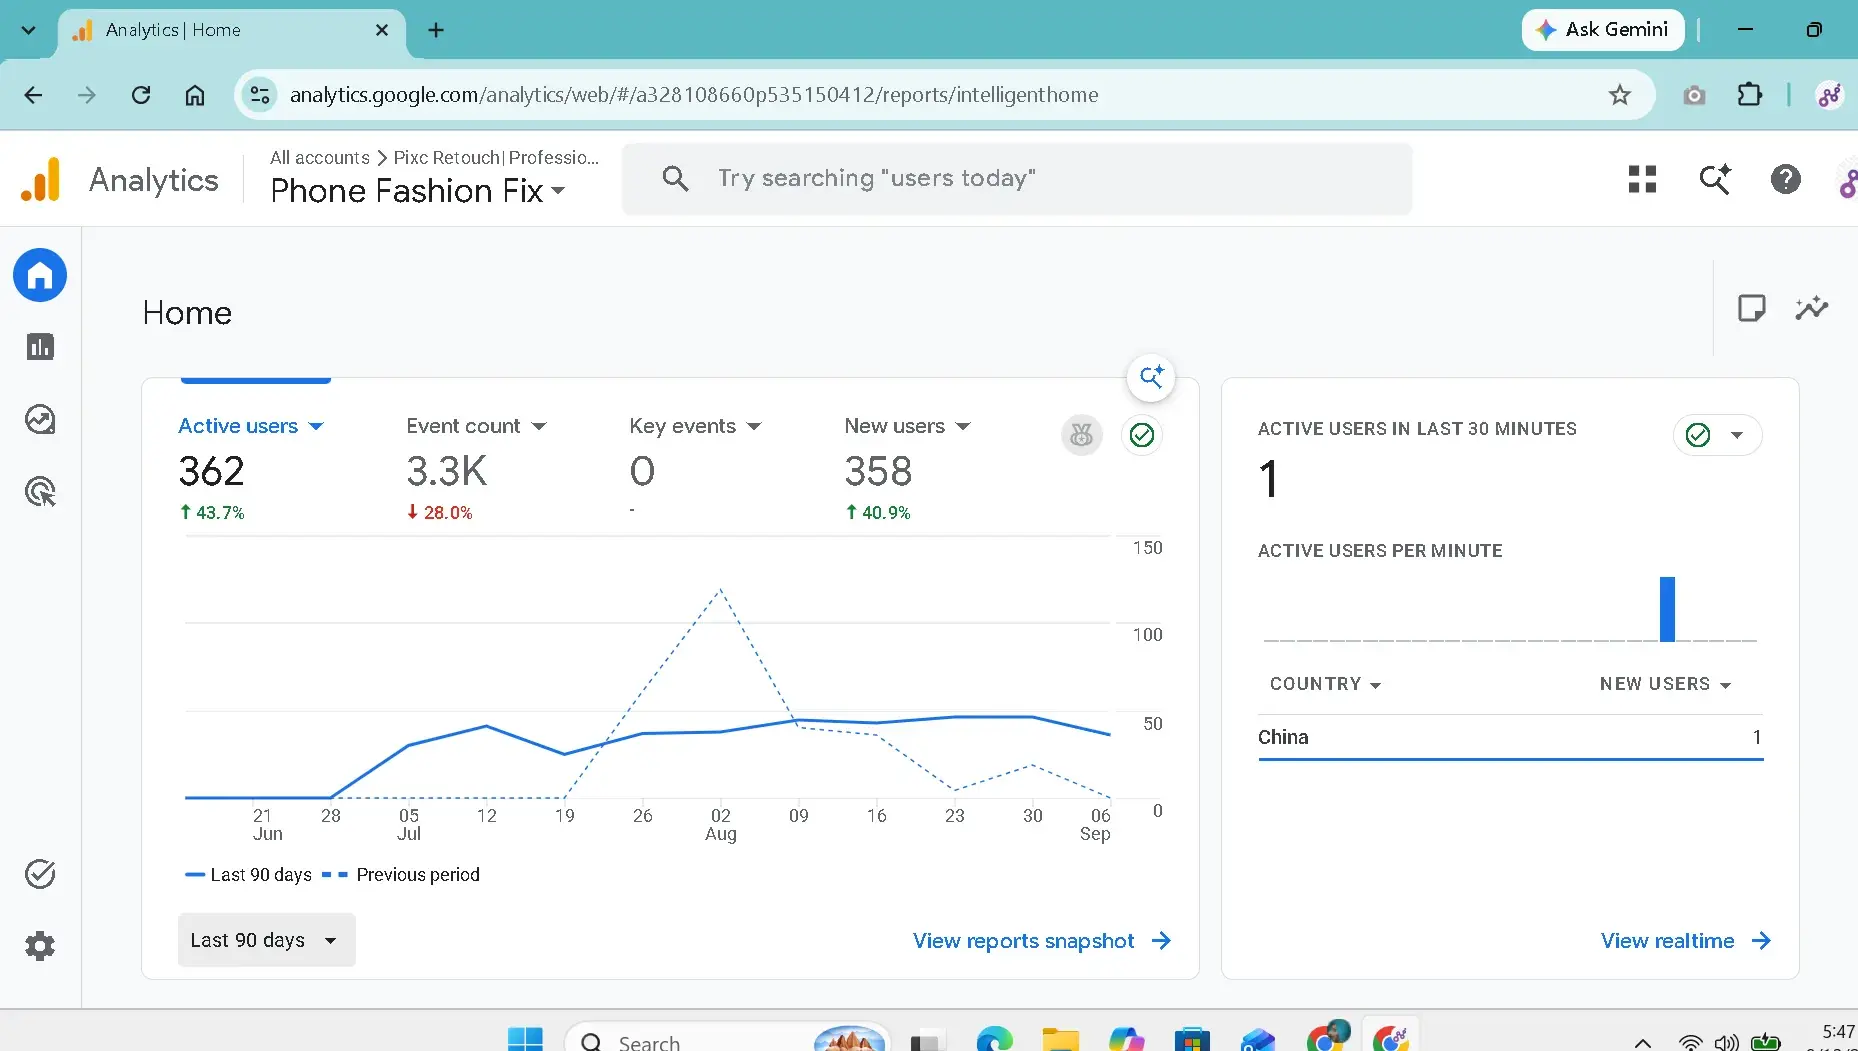Open the Explore sidebar icon
1858x1051 pixels.
click(40, 419)
